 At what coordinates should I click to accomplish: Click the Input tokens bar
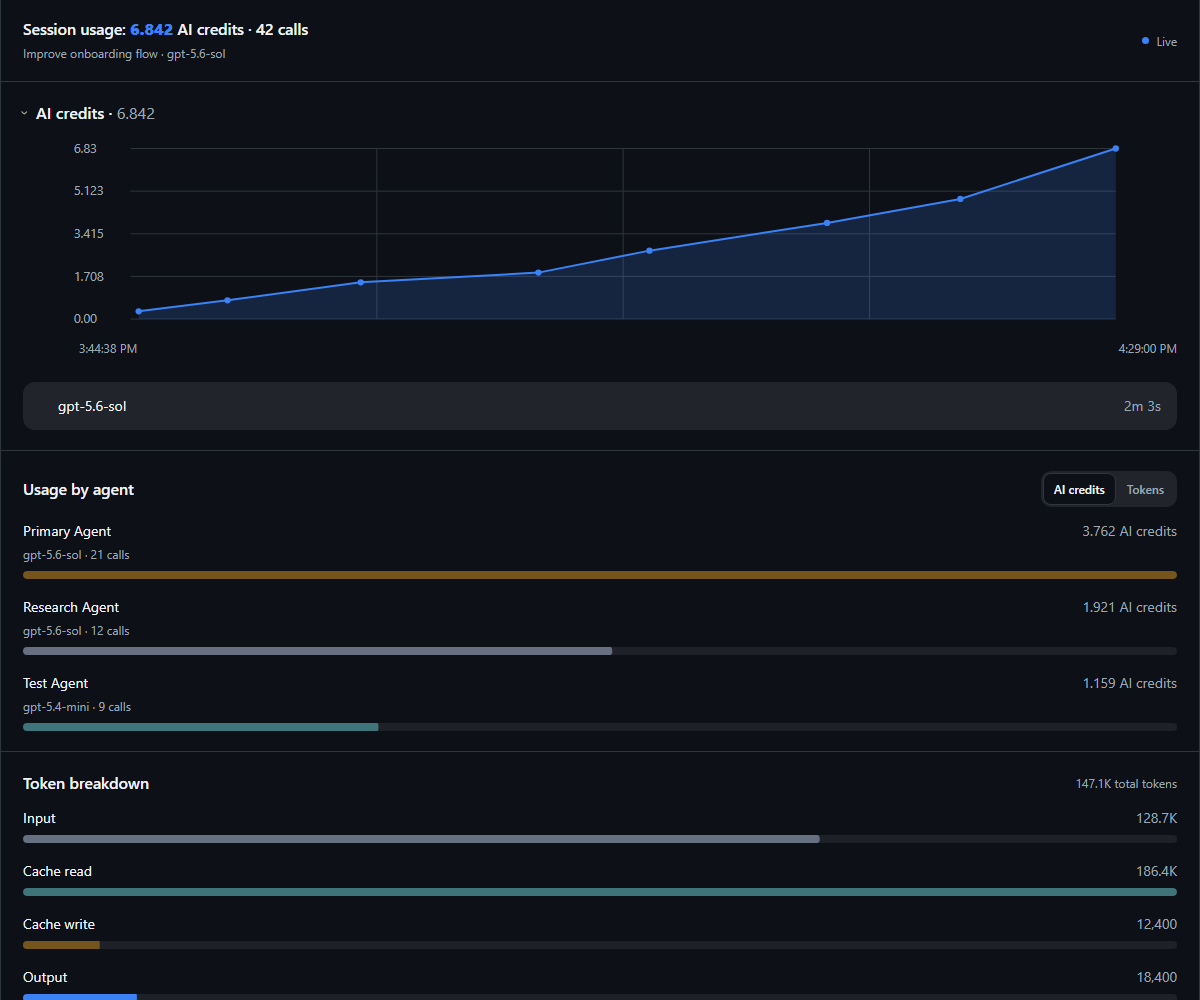tap(600, 839)
